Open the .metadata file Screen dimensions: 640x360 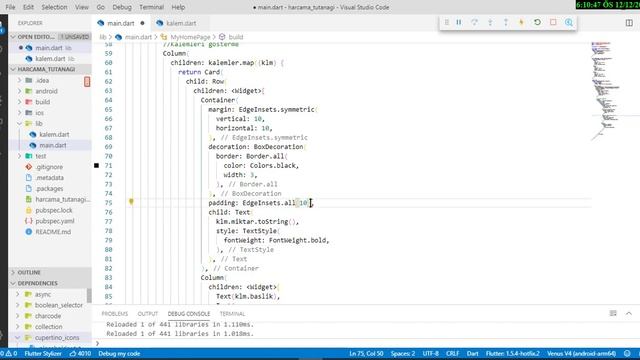tap(49, 178)
